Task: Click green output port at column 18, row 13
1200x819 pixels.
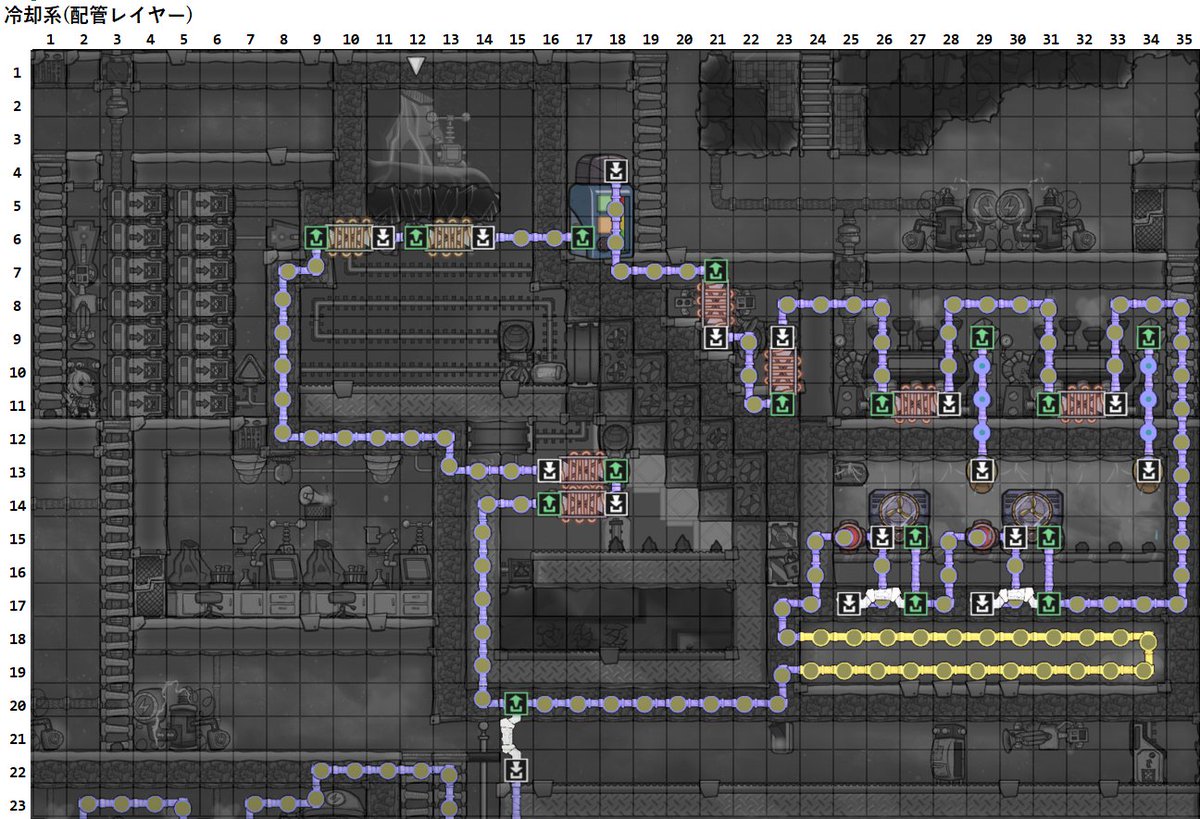Action: (x=617, y=470)
